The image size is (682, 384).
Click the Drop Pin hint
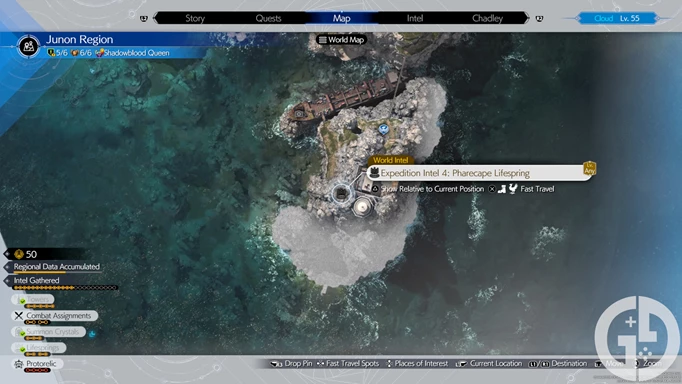[298, 364]
